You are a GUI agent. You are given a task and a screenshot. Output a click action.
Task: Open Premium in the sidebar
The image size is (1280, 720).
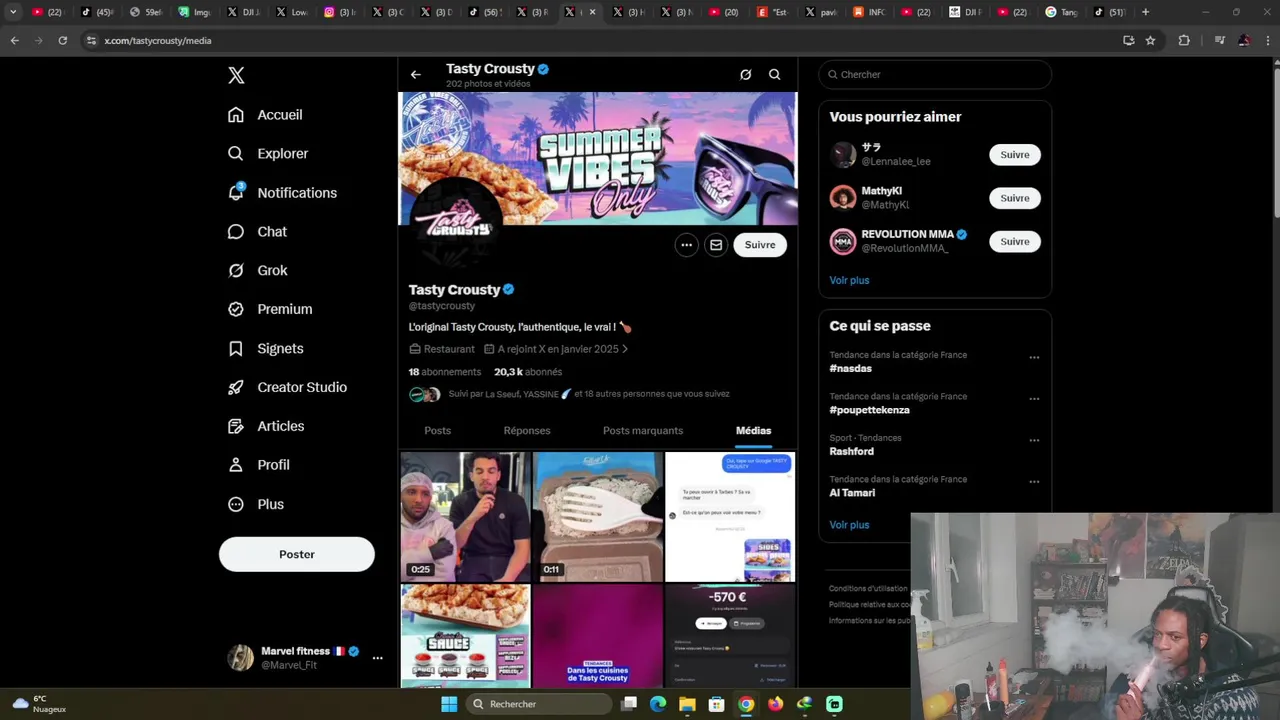(x=270, y=310)
